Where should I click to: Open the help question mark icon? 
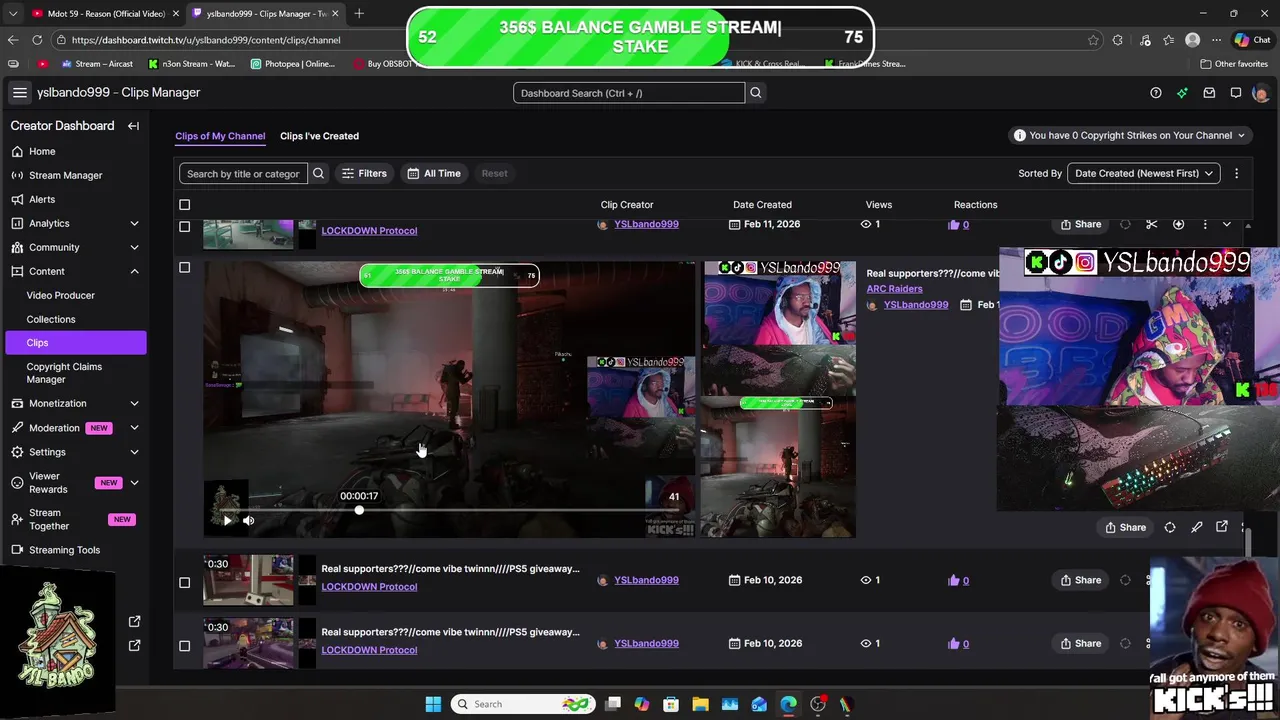click(x=1156, y=93)
